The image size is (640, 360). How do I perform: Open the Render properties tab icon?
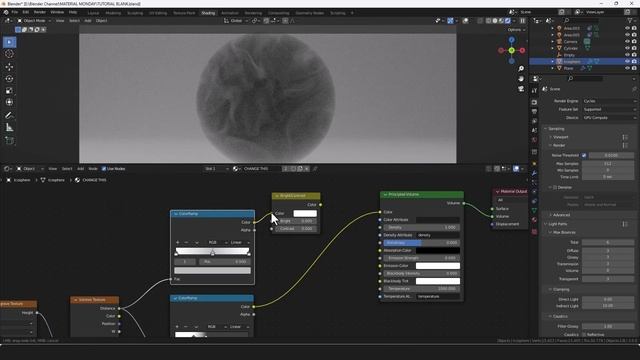534,102
